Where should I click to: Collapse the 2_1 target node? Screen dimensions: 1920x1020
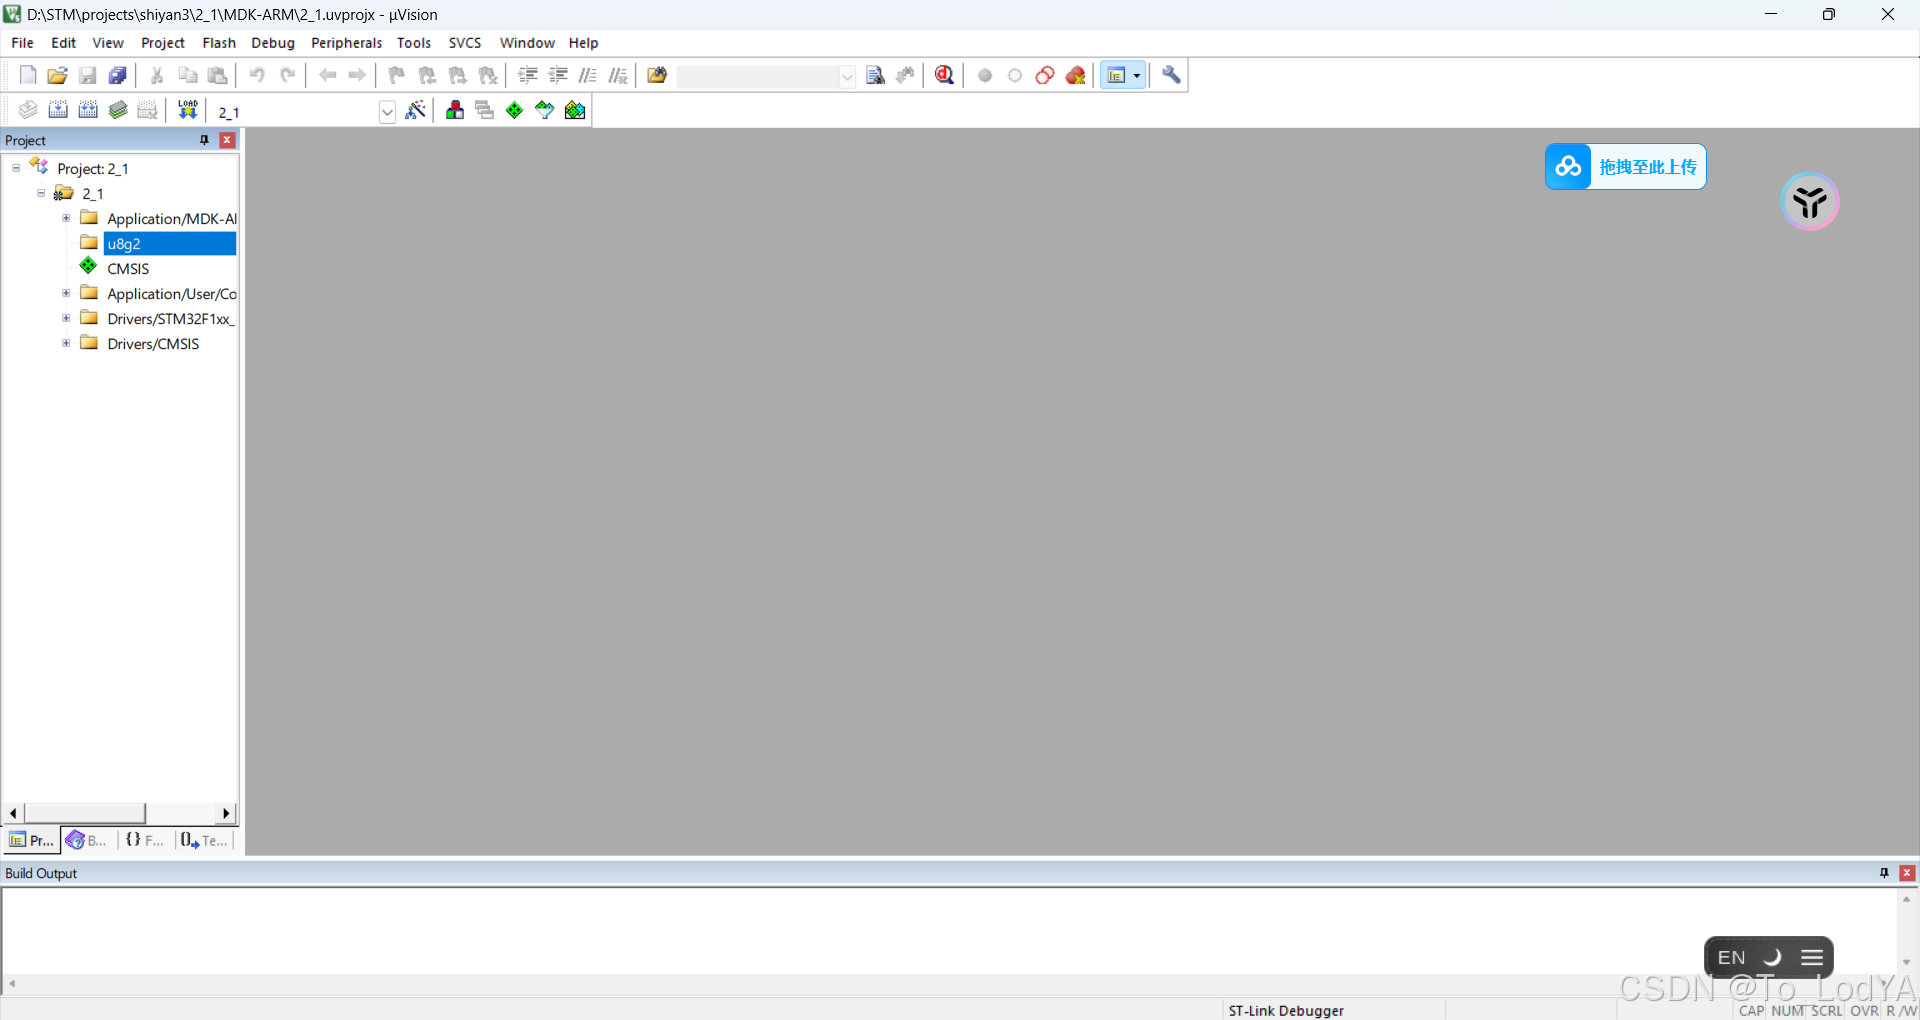(41, 193)
